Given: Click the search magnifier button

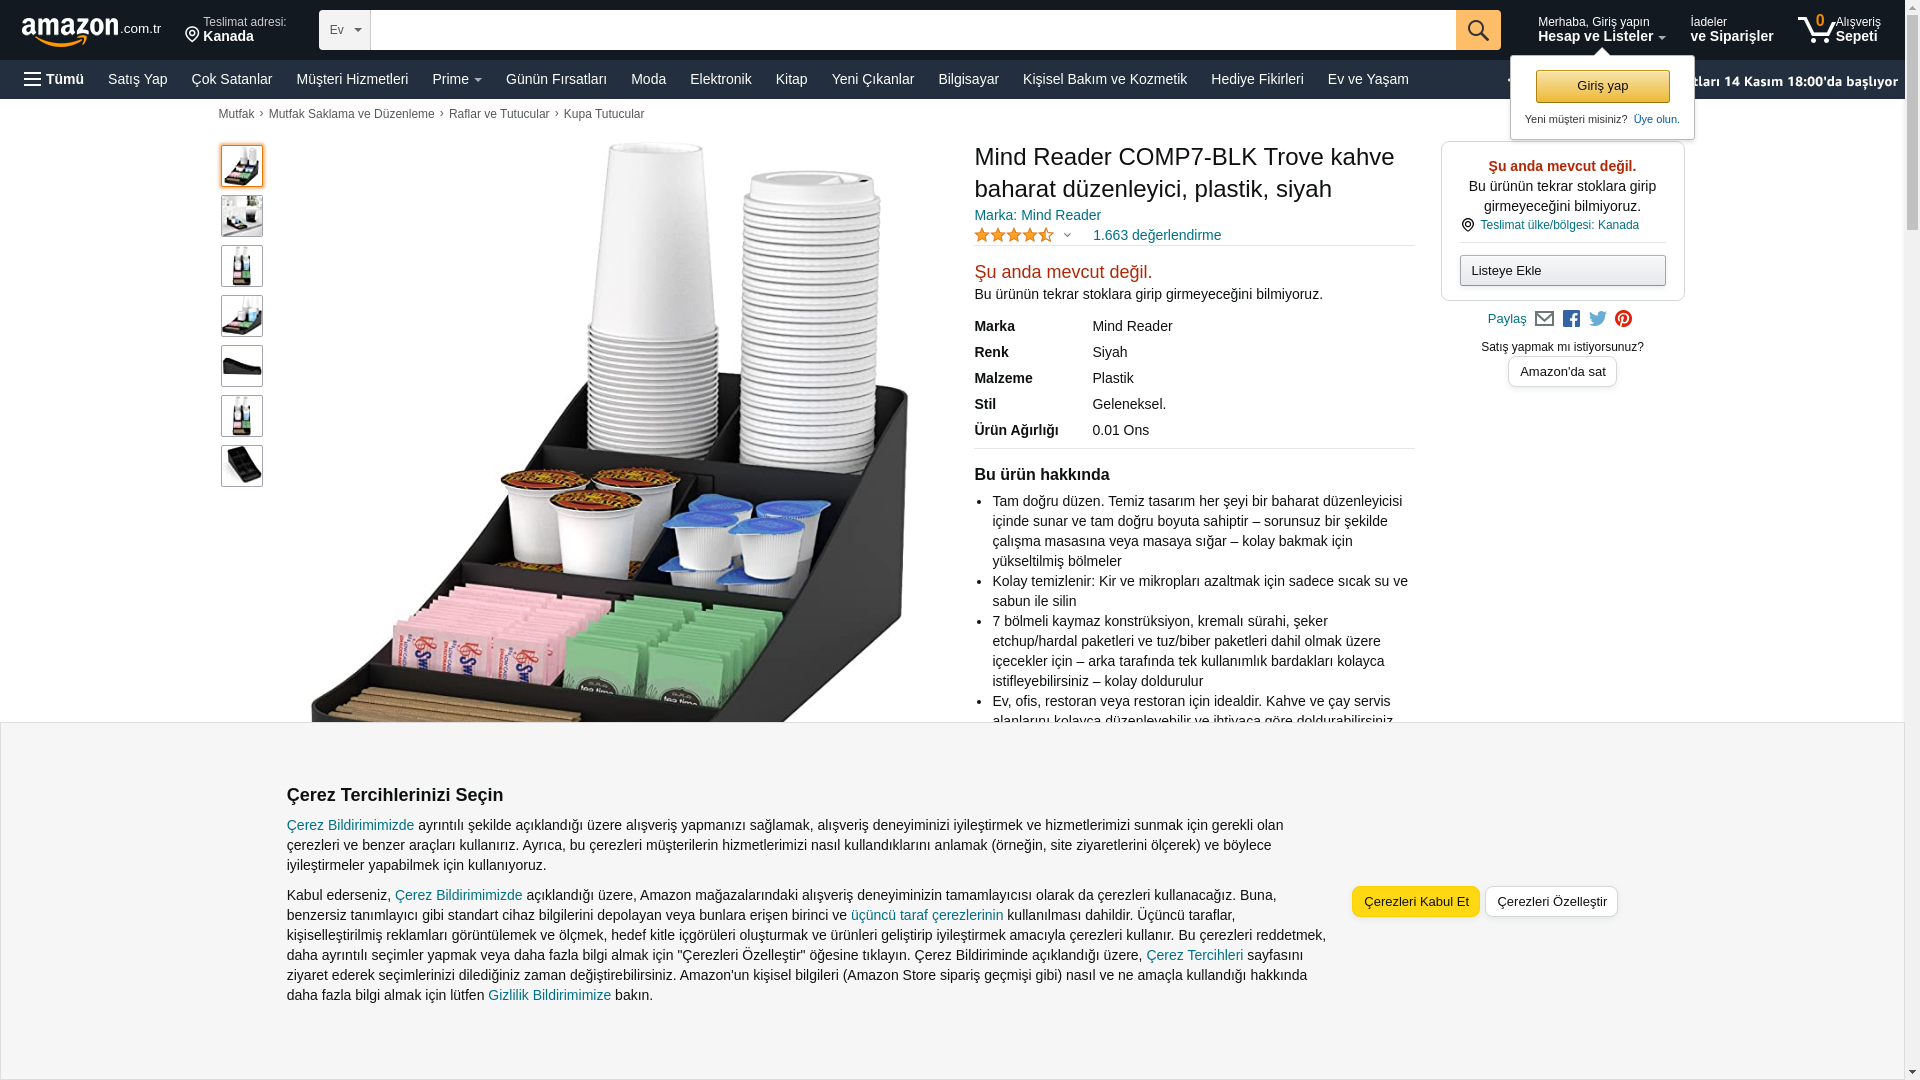Looking at the screenshot, I should (1477, 30).
